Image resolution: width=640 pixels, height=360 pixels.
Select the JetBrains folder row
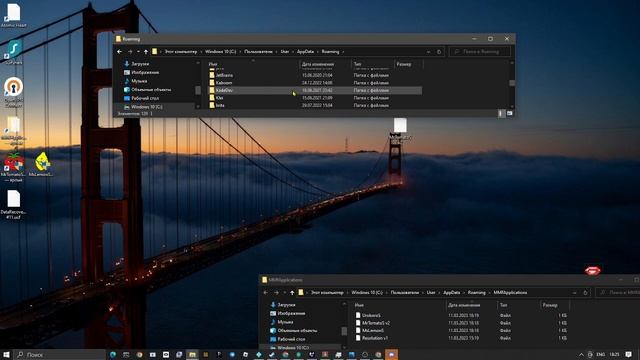[x=314, y=75]
